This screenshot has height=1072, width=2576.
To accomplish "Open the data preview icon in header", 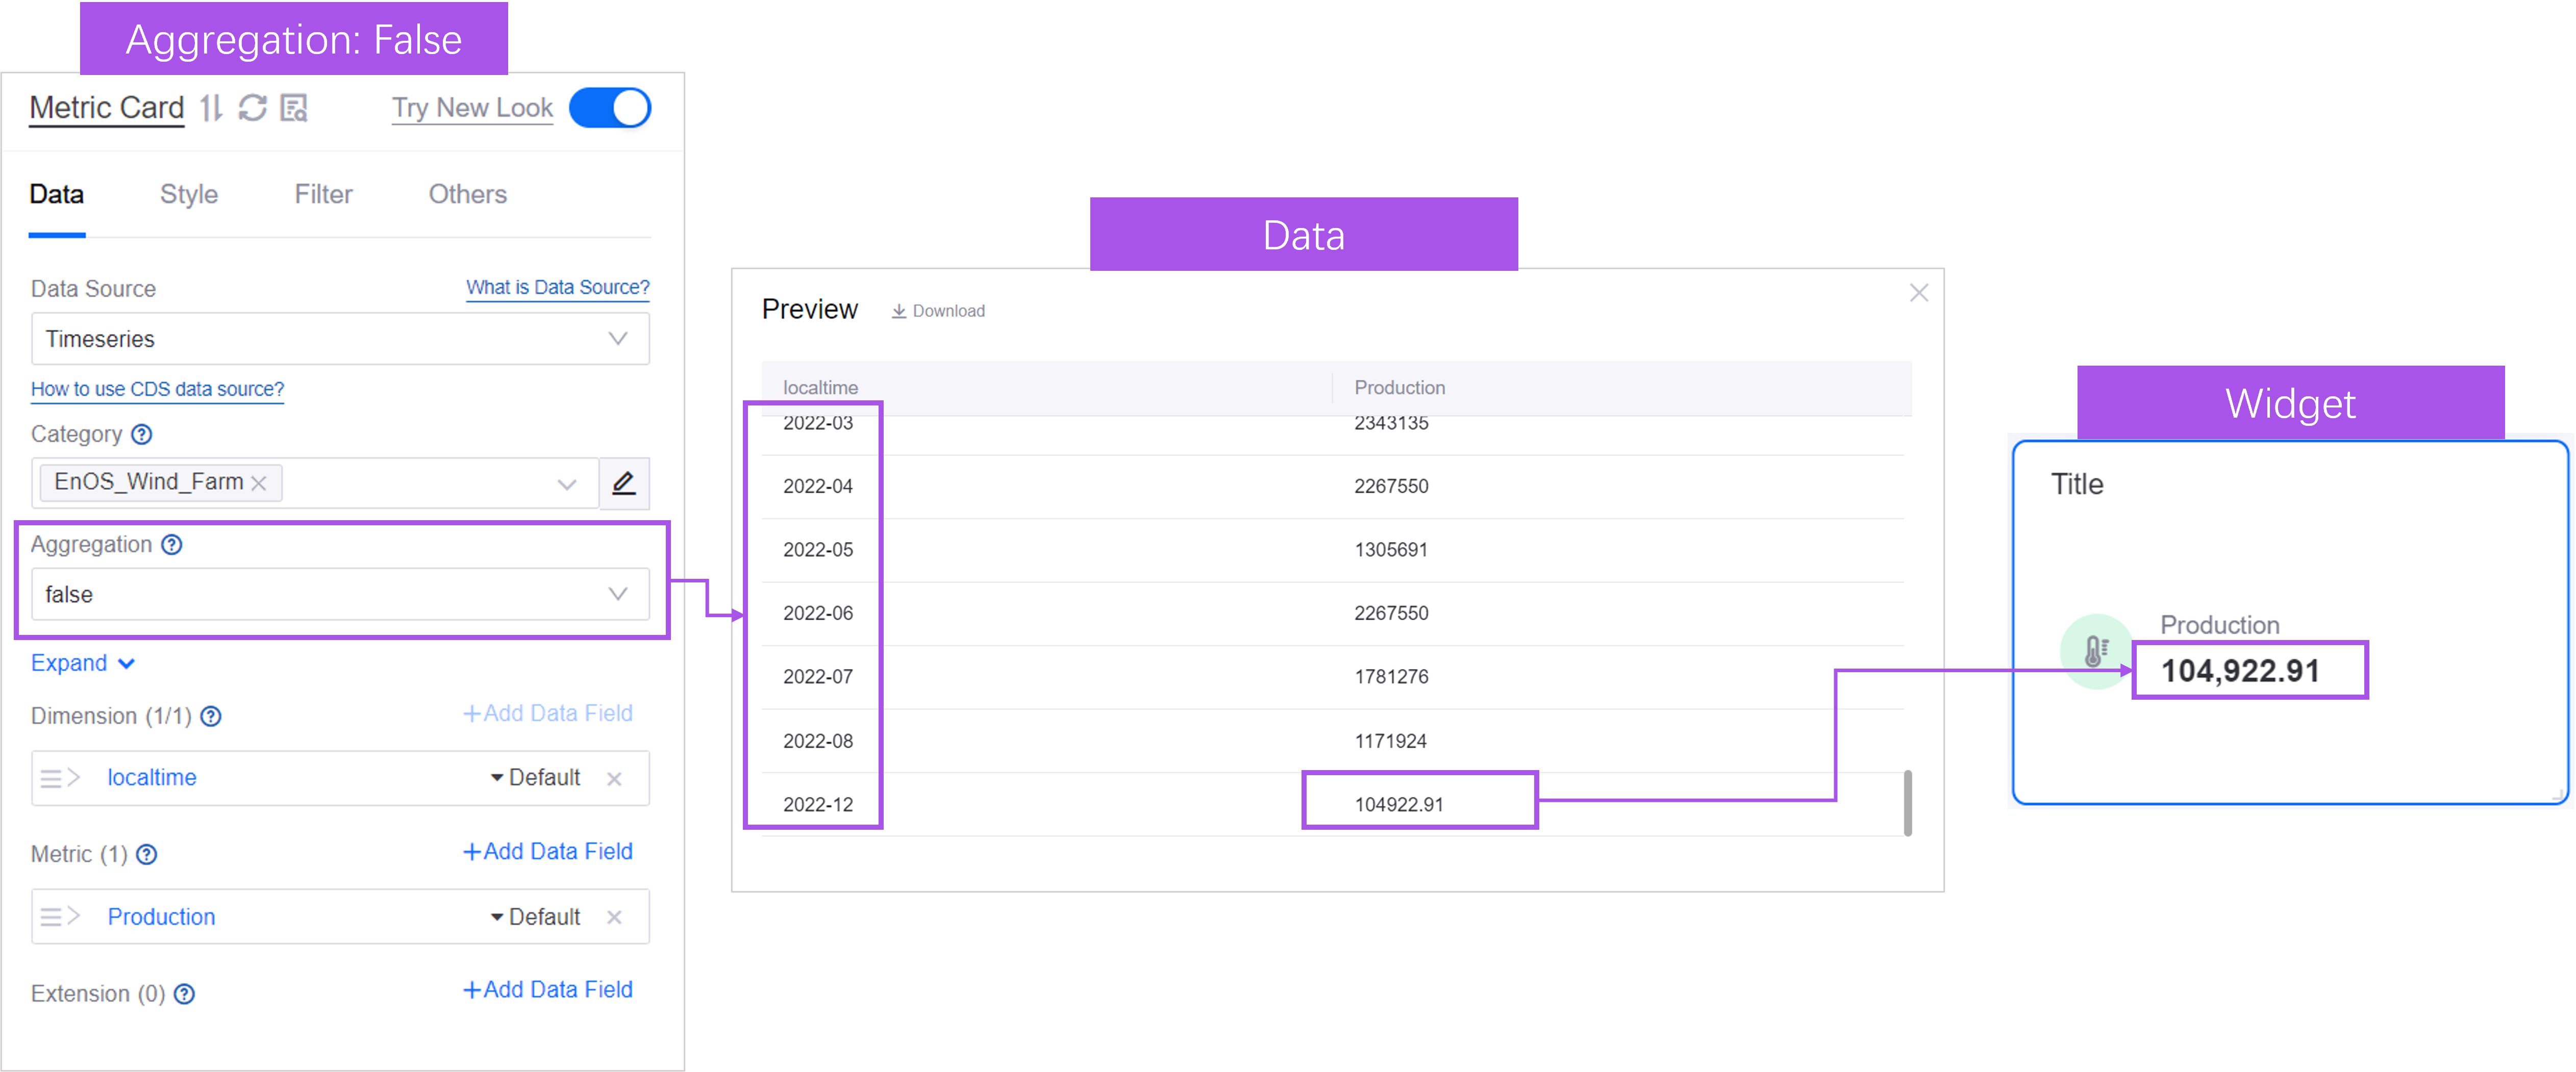I will click(294, 108).
